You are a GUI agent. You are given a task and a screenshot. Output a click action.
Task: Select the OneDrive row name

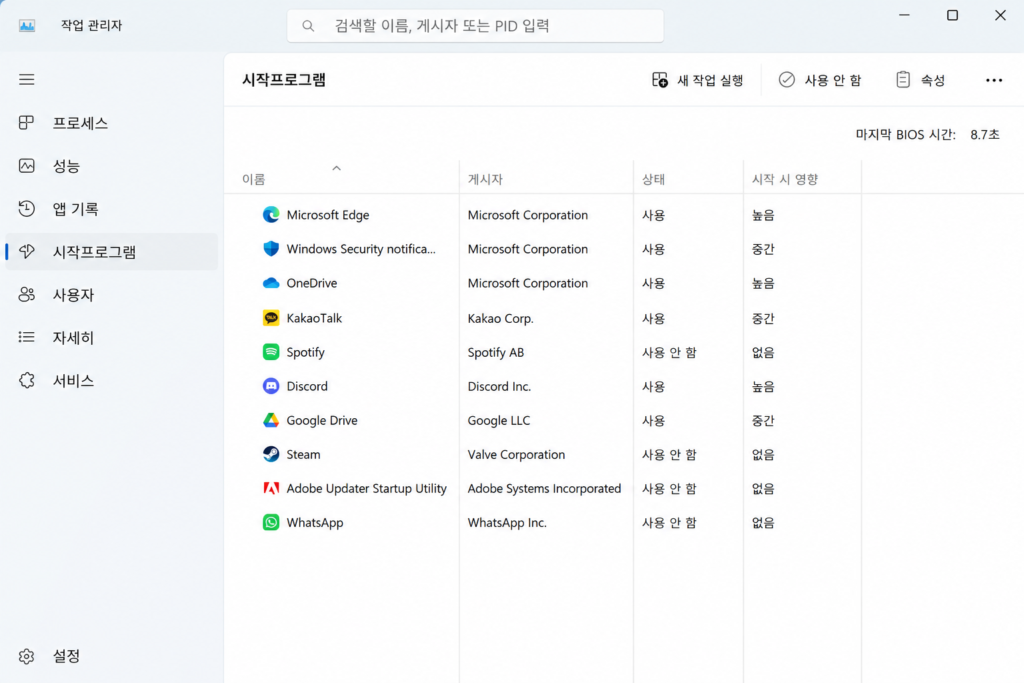pos(312,283)
